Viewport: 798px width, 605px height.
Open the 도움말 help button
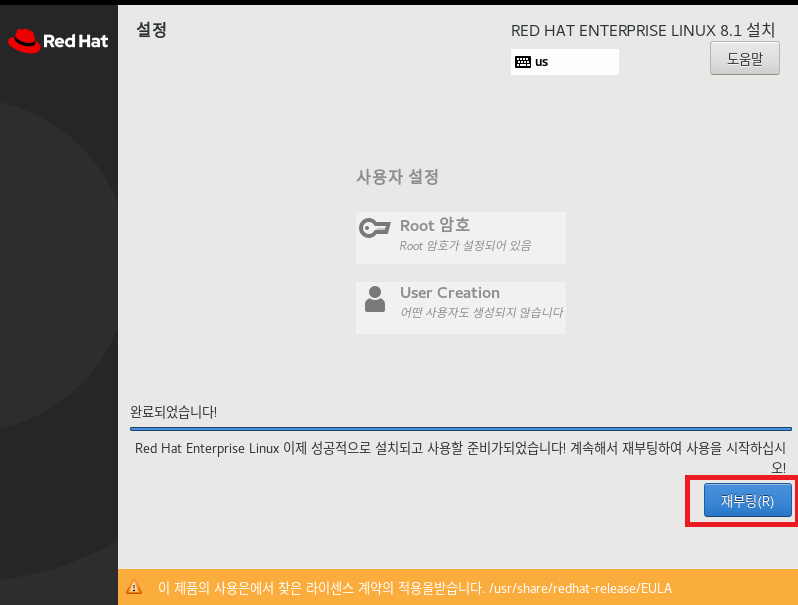pyautogui.click(x=745, y=59)
